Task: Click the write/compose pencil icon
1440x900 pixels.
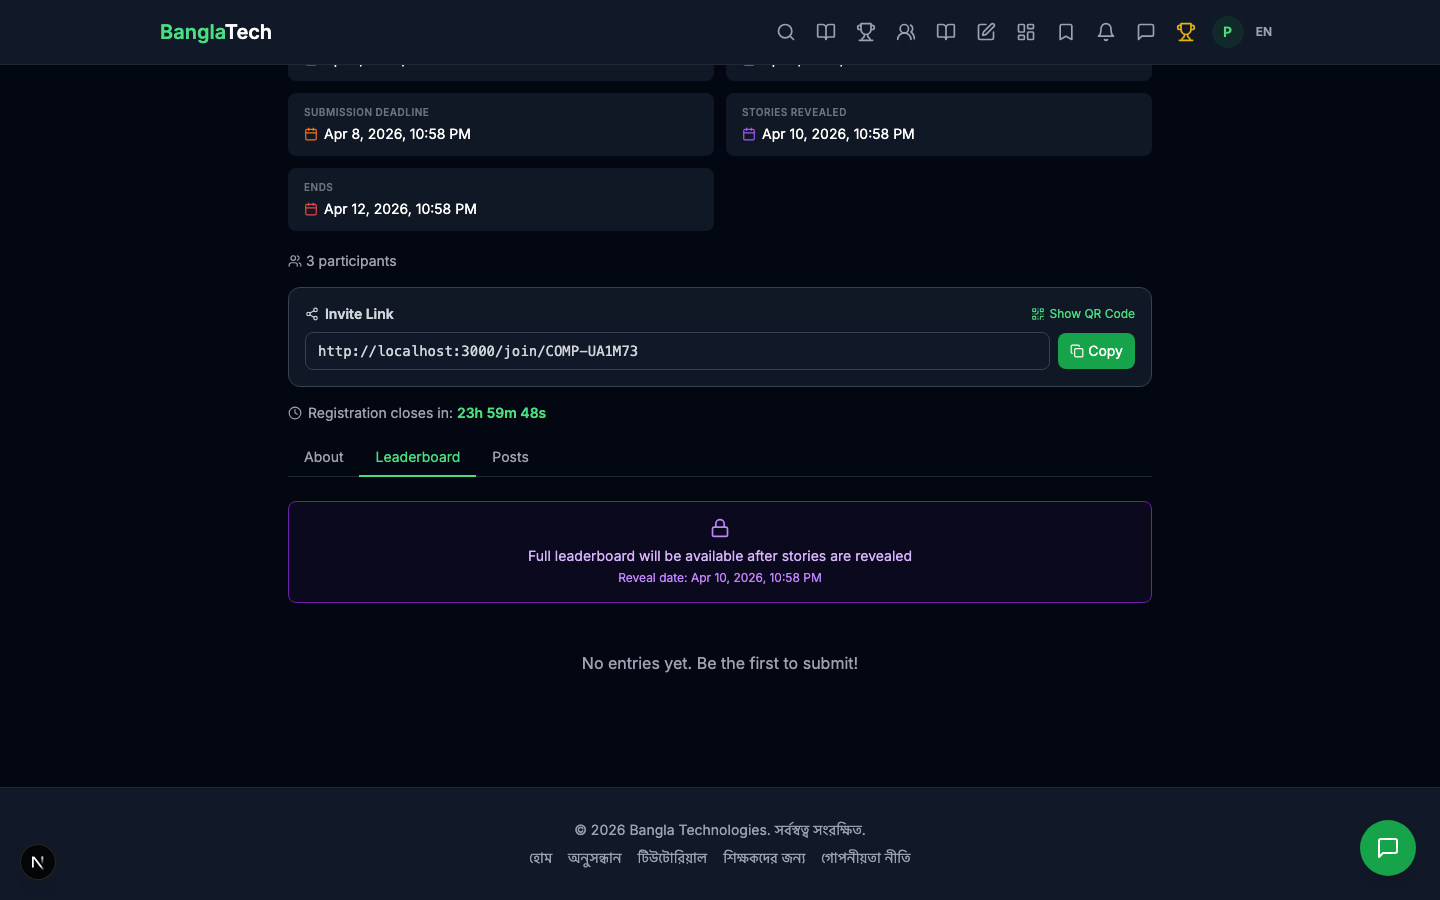Action: tap(986, 32)
